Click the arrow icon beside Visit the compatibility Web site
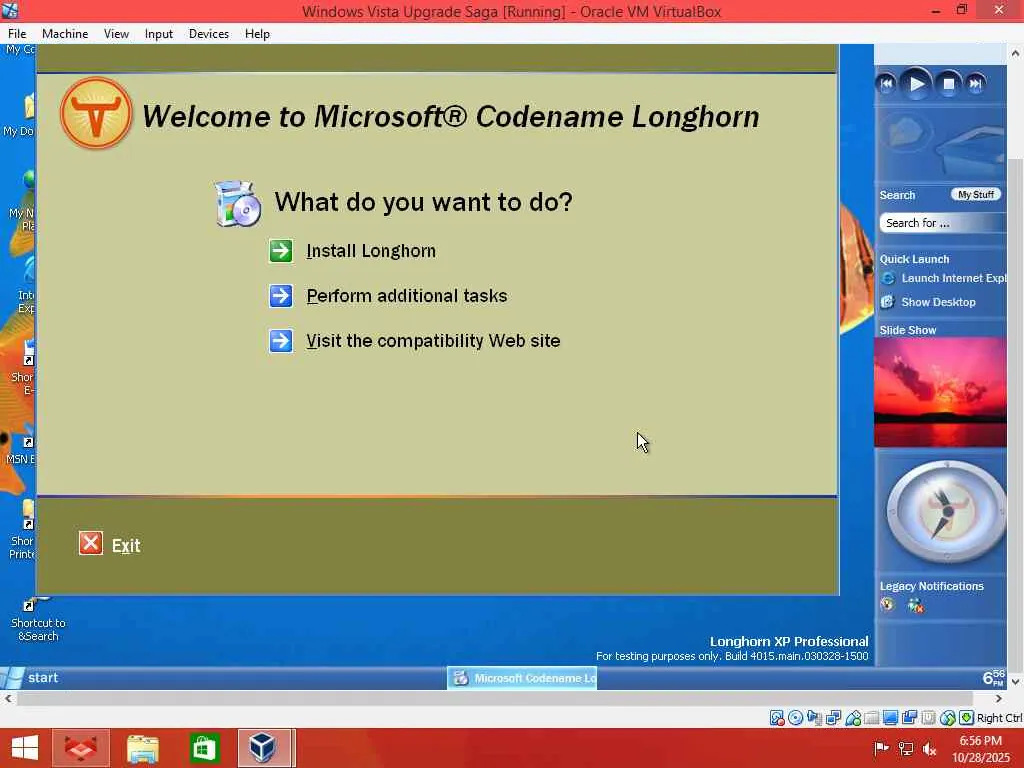 (x=281, y=341)
